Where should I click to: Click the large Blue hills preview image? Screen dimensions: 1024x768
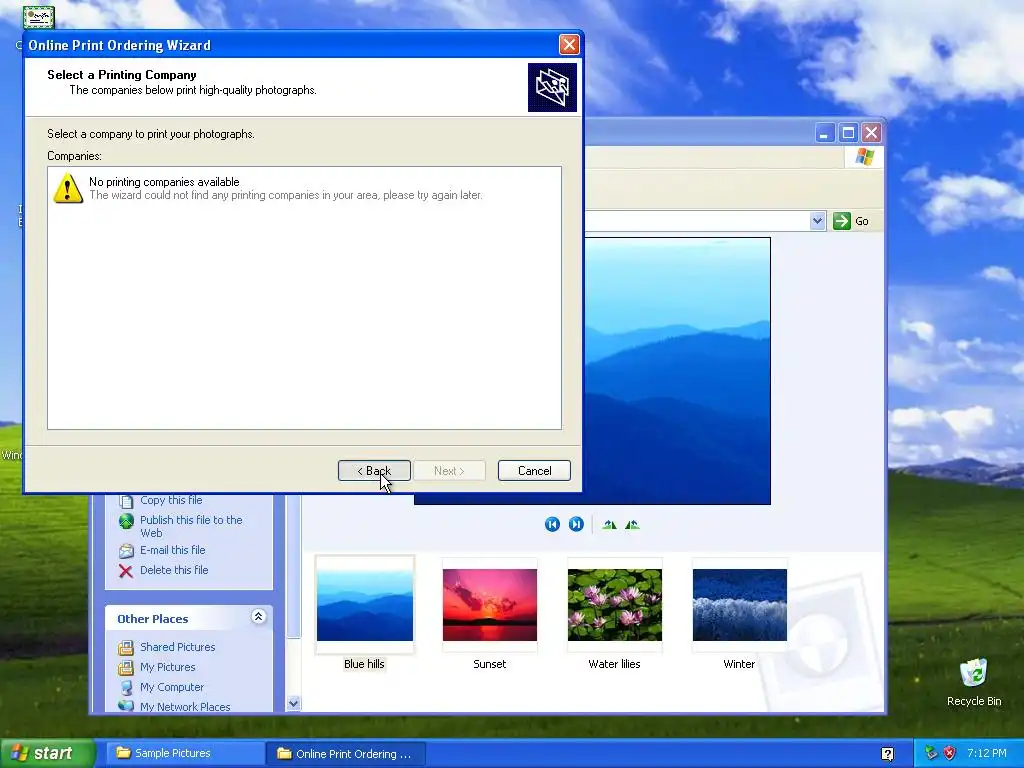677,370
